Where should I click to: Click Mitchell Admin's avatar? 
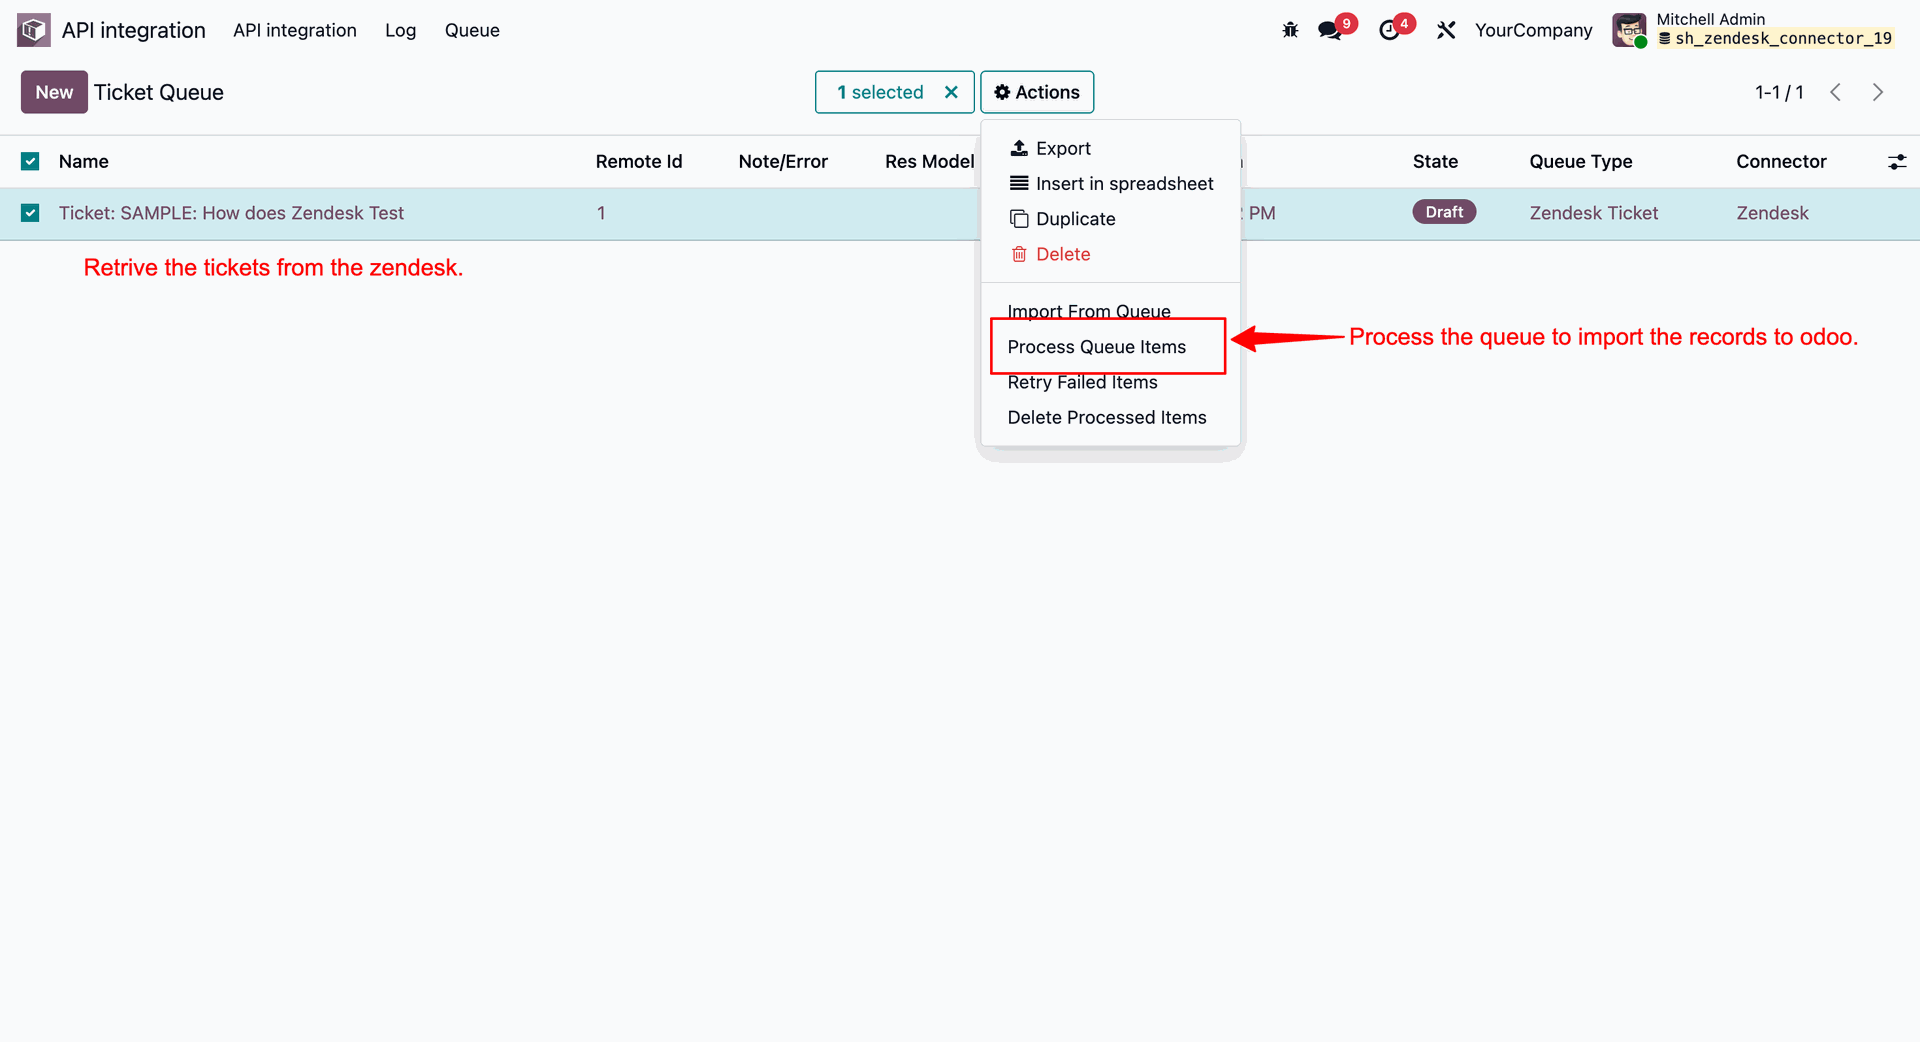1629,30
